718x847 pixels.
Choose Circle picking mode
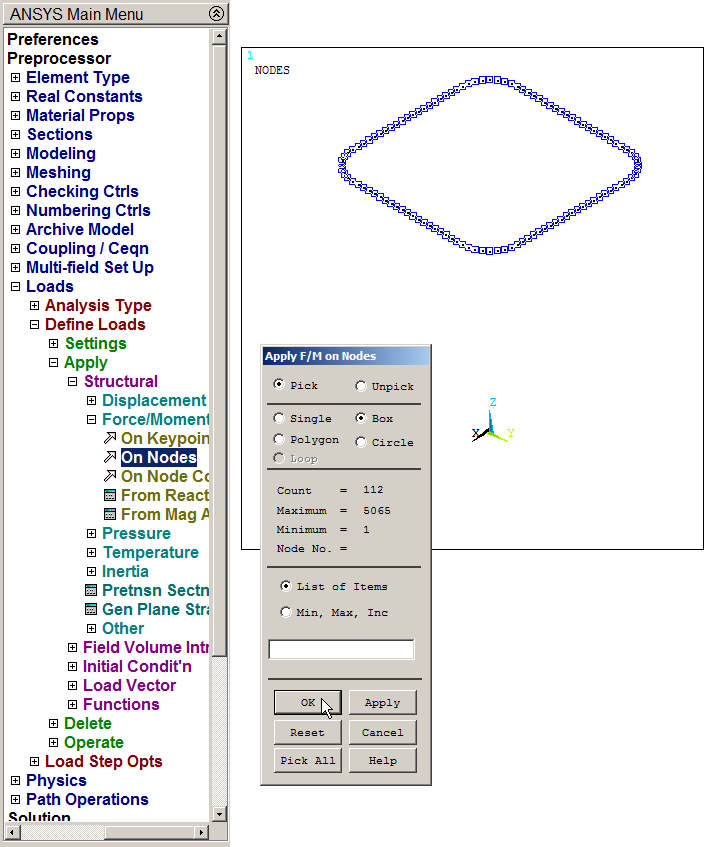click(x=361, y=442)
